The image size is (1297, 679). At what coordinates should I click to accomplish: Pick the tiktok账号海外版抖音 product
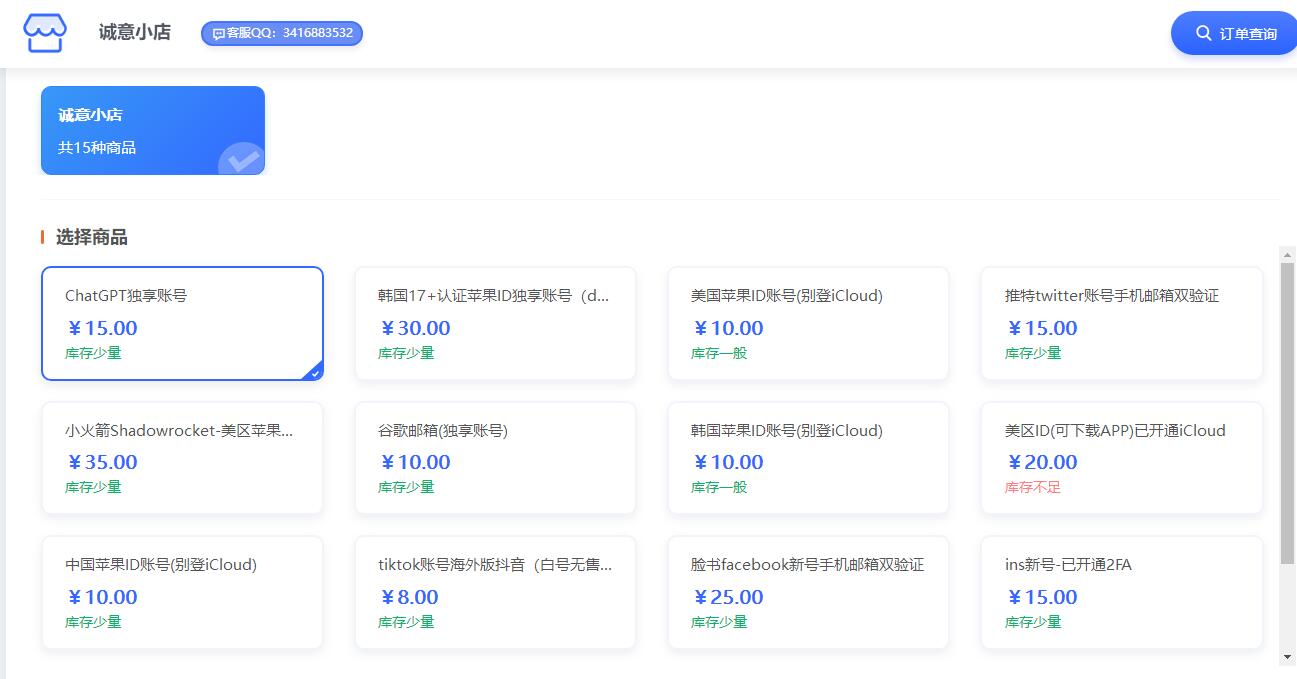(495, 592)
